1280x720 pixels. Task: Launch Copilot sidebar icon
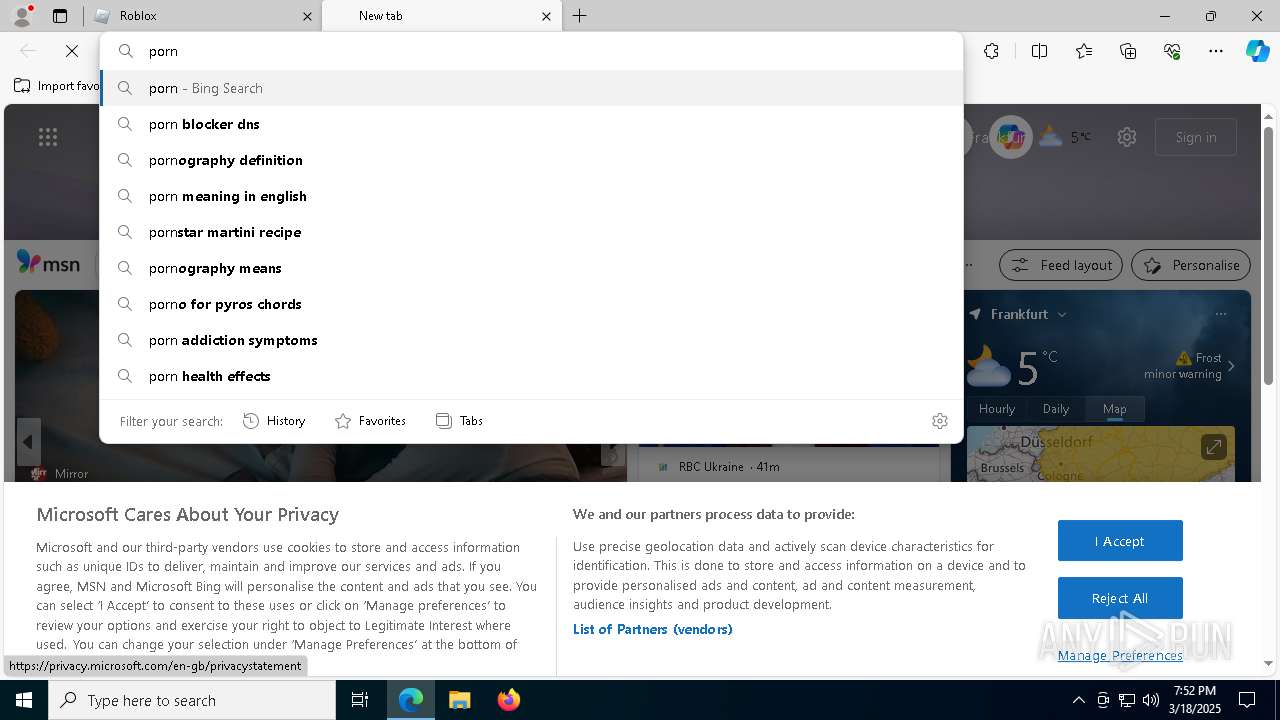pyautogui.click(x=1257, y=51)
